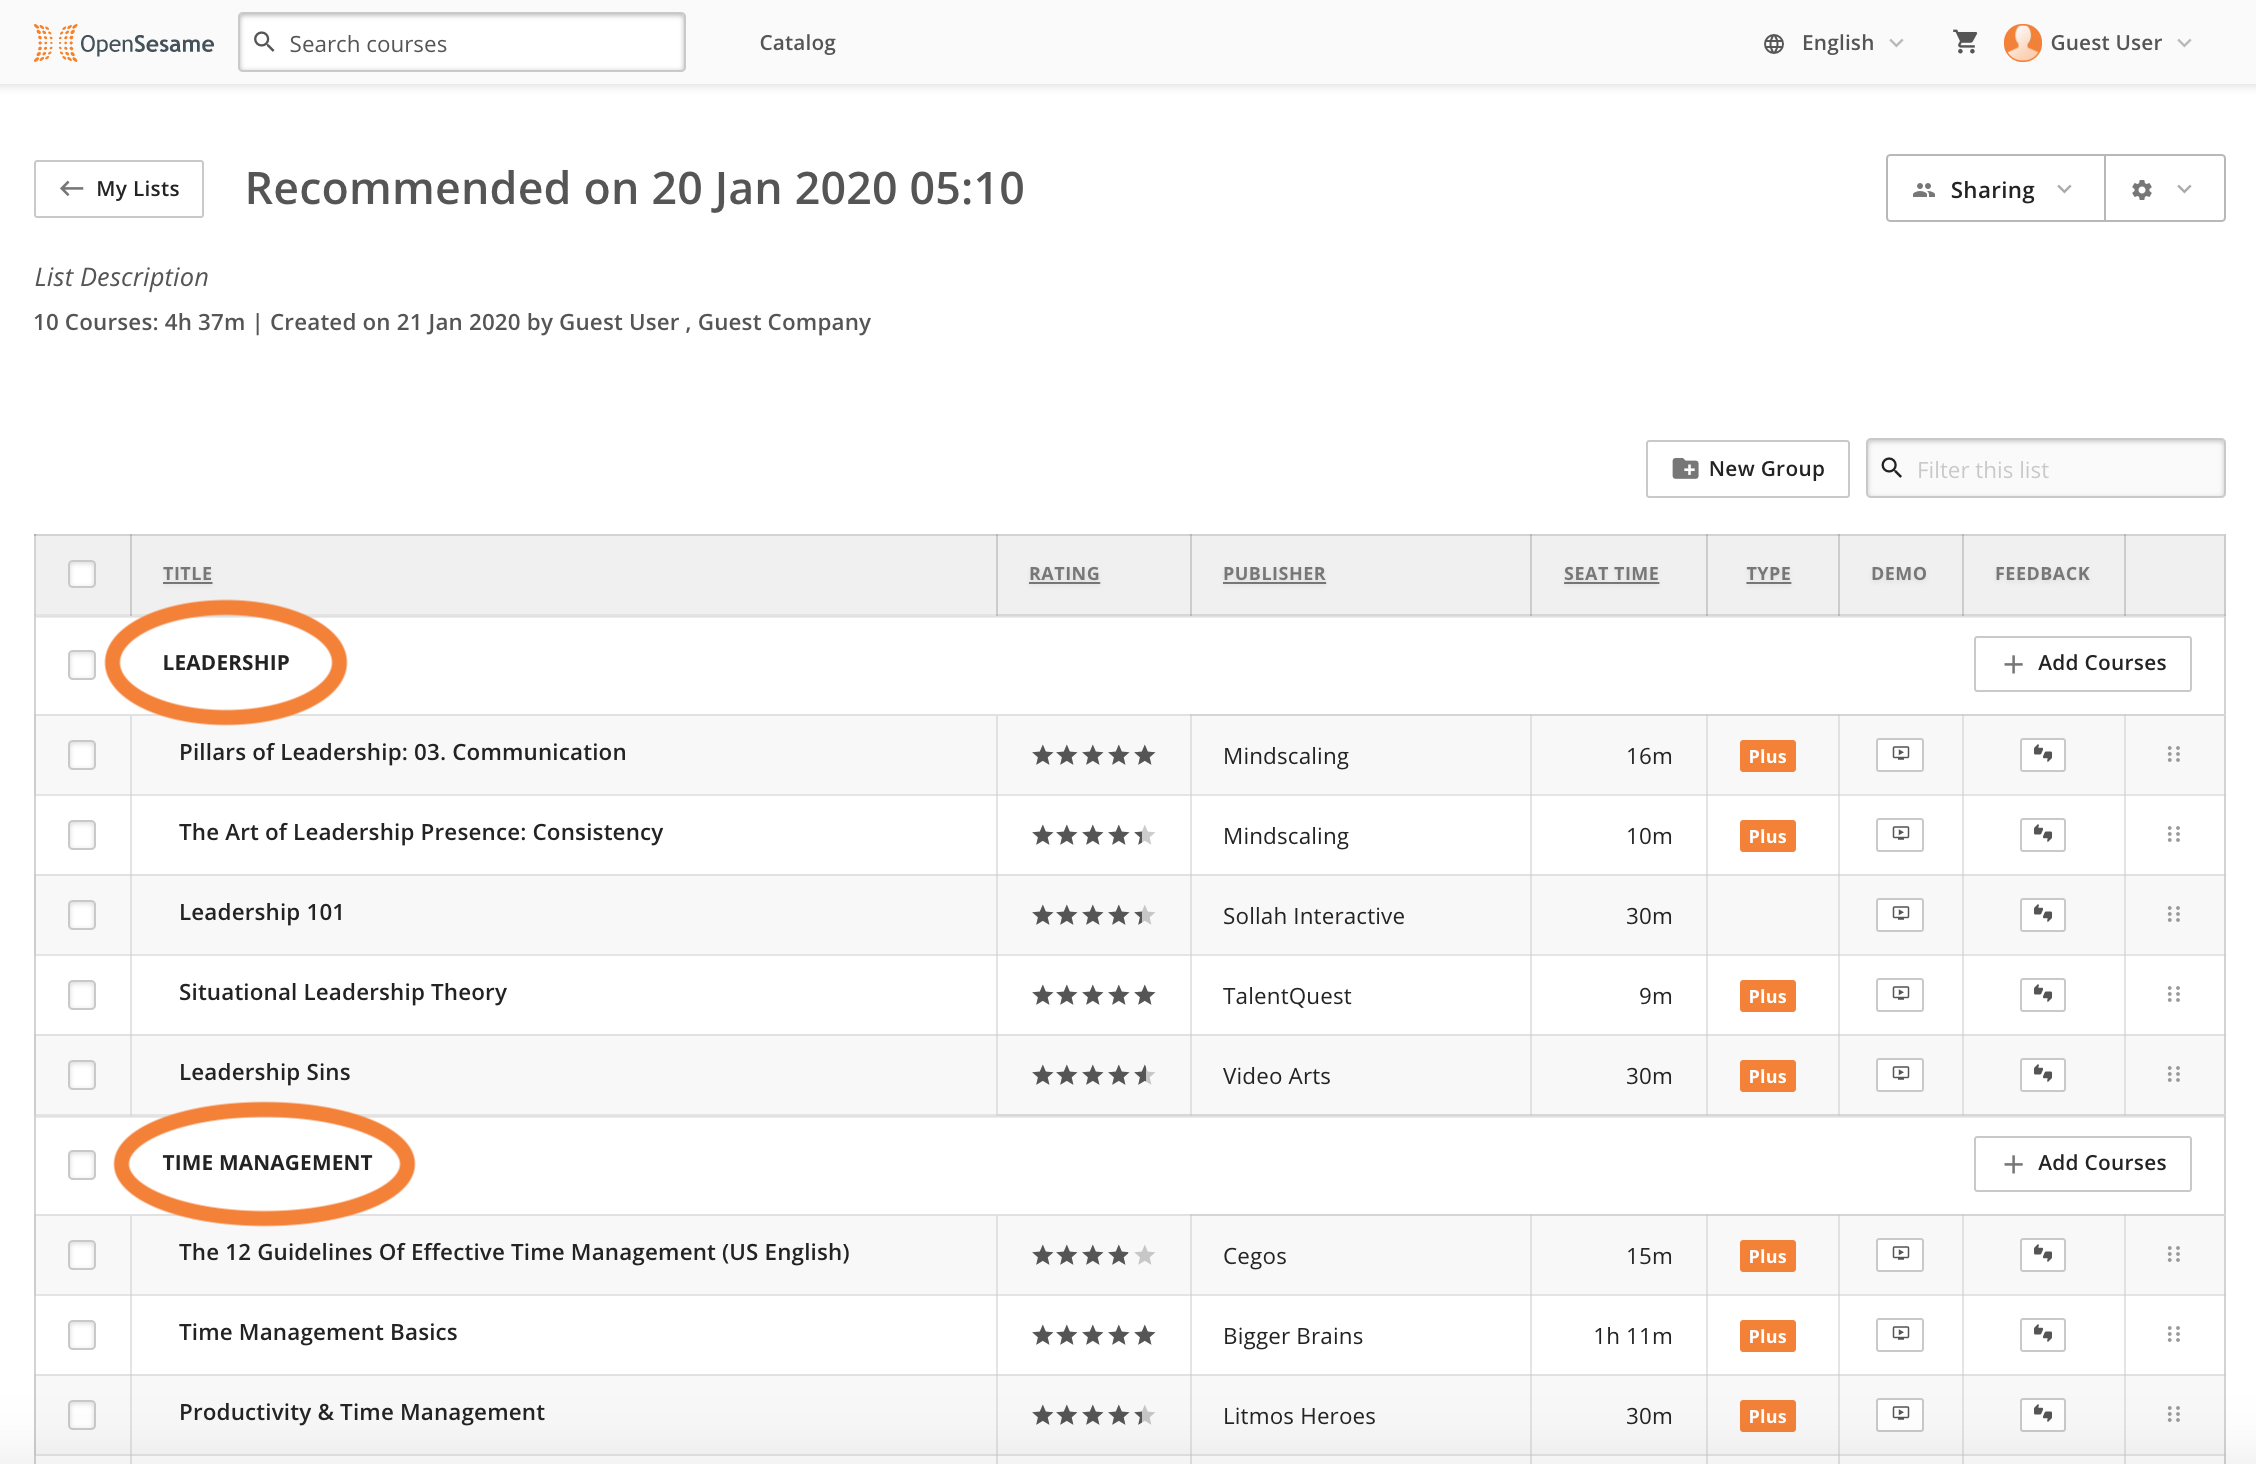Open the Catalog menu

797,43
